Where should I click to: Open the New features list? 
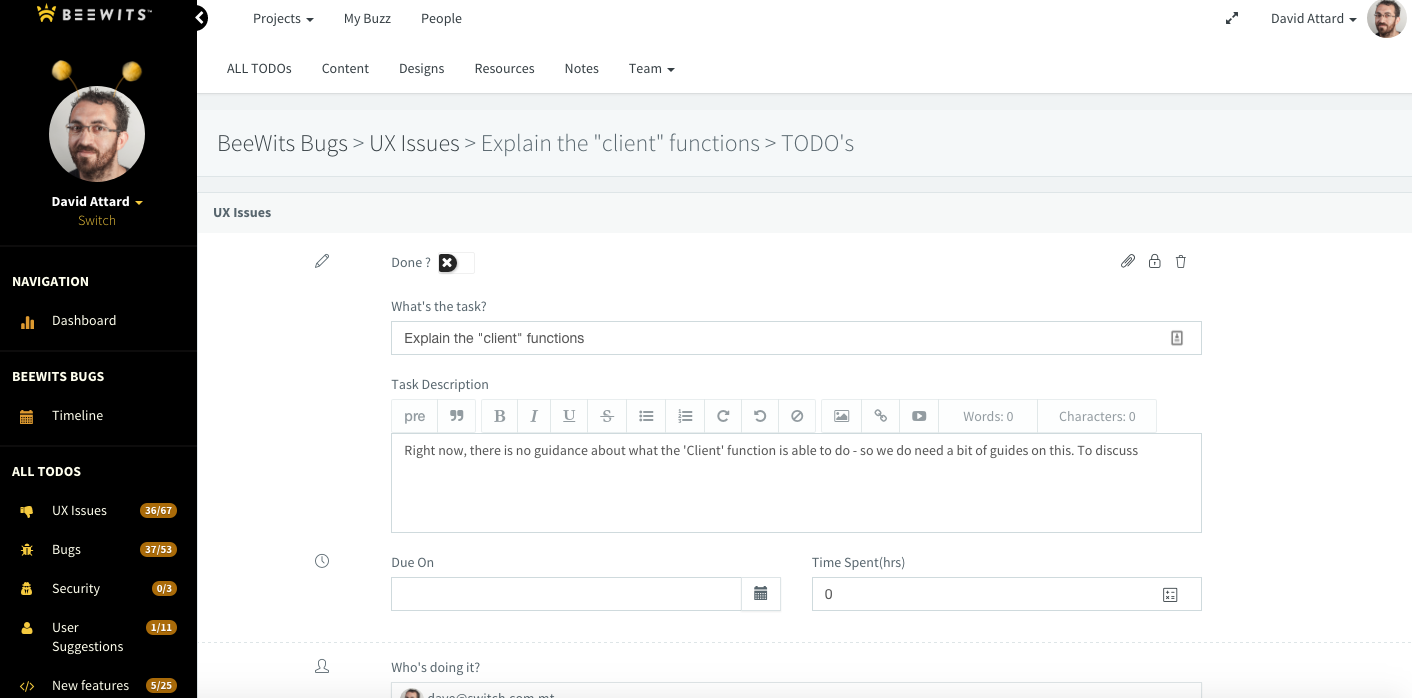(x=90, y=685)
